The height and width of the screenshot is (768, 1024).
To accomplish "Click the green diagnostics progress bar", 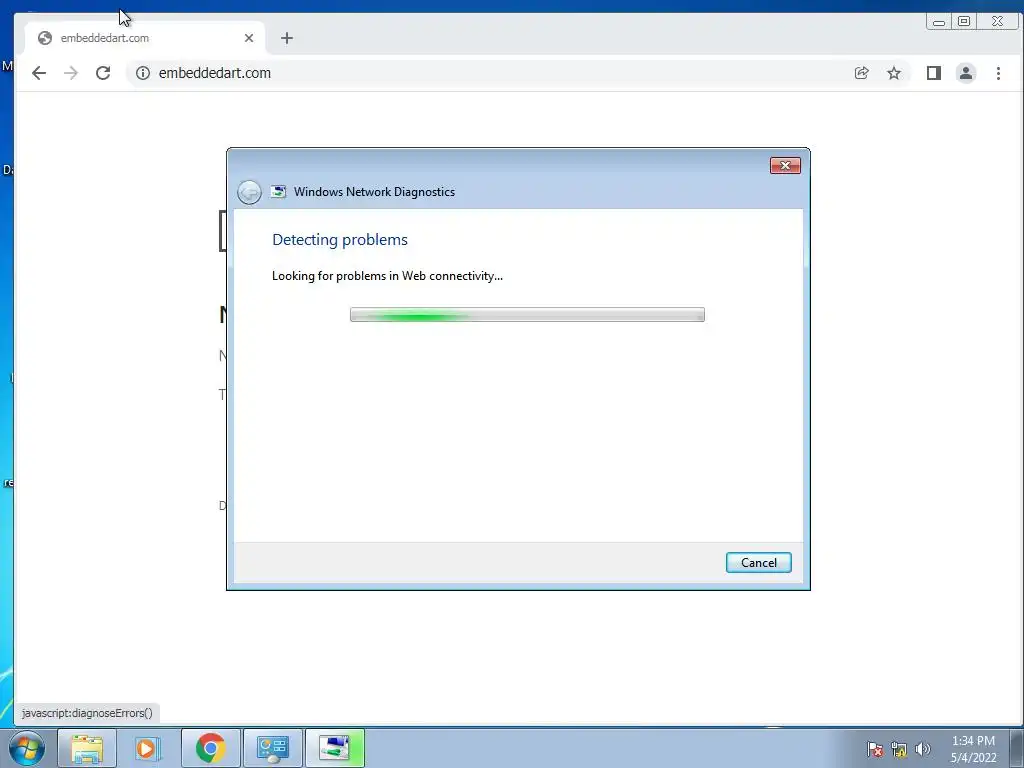I will click(x=527, y=315).
